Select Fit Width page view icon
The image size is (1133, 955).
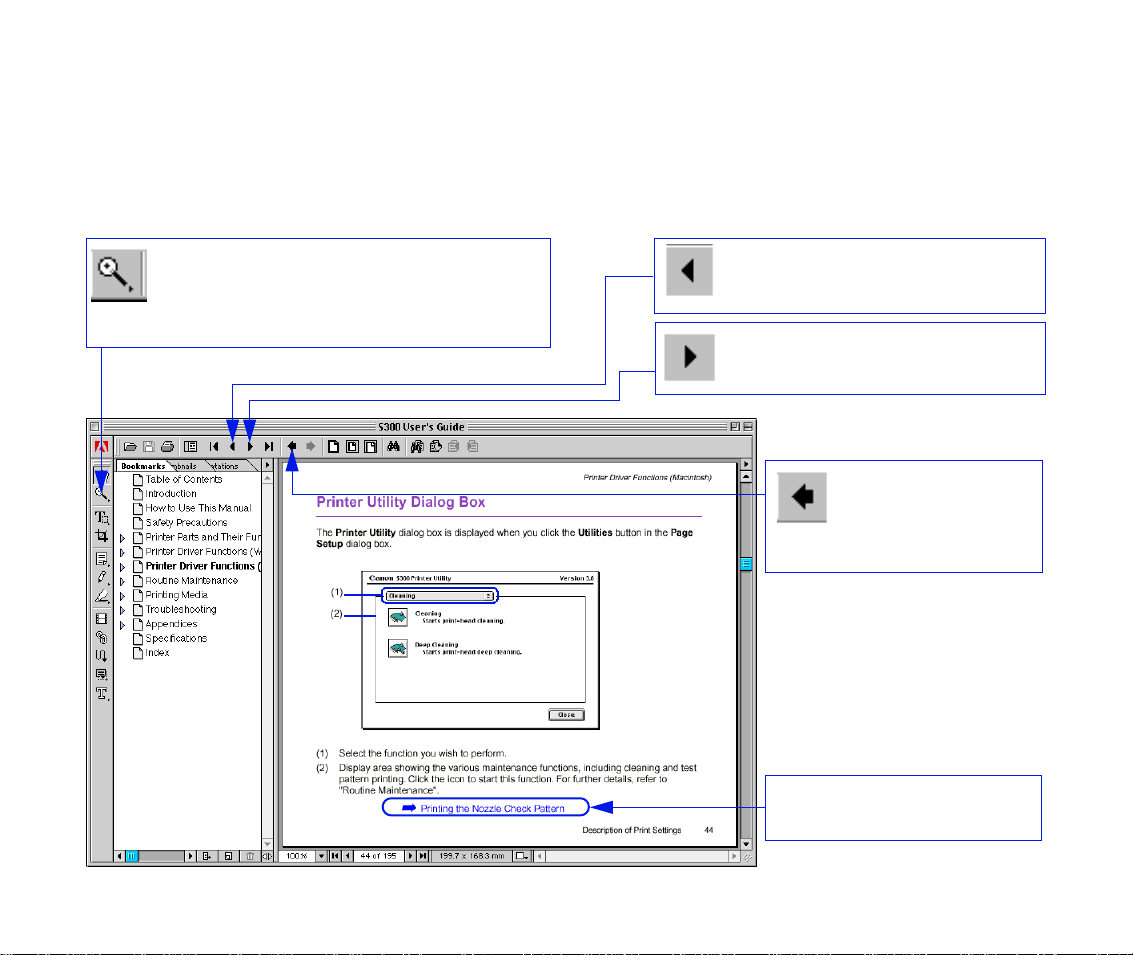371,446
